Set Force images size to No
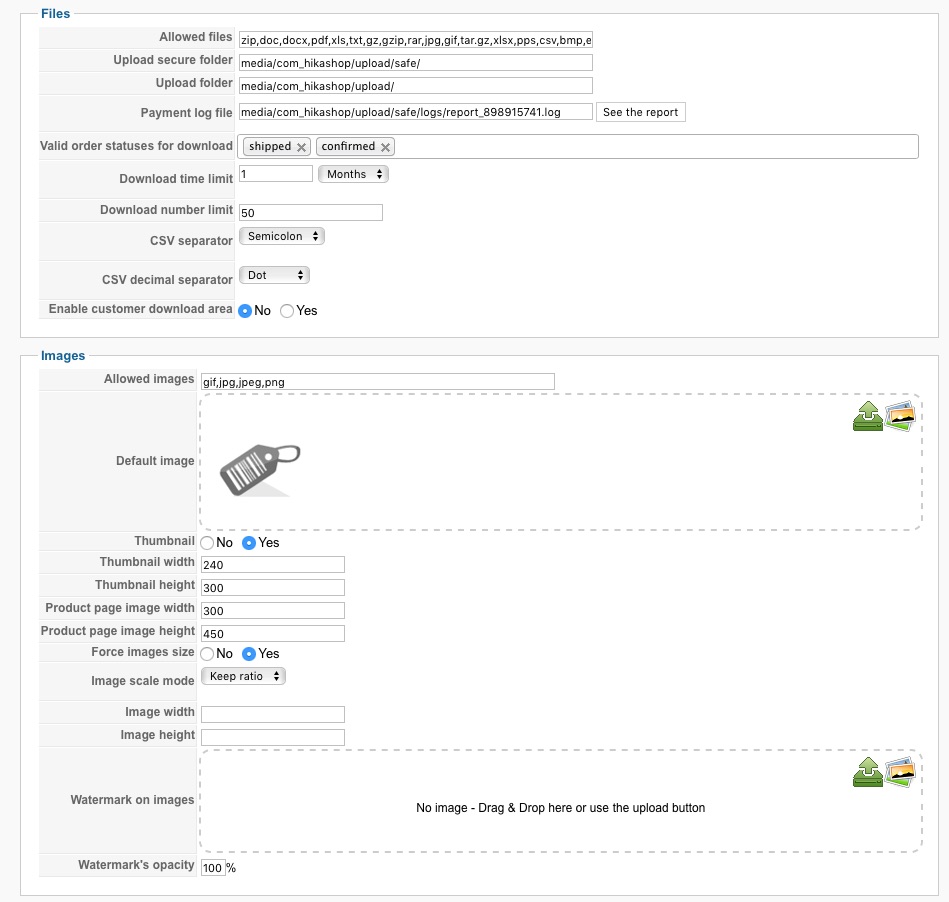 [x=207, y=654]
